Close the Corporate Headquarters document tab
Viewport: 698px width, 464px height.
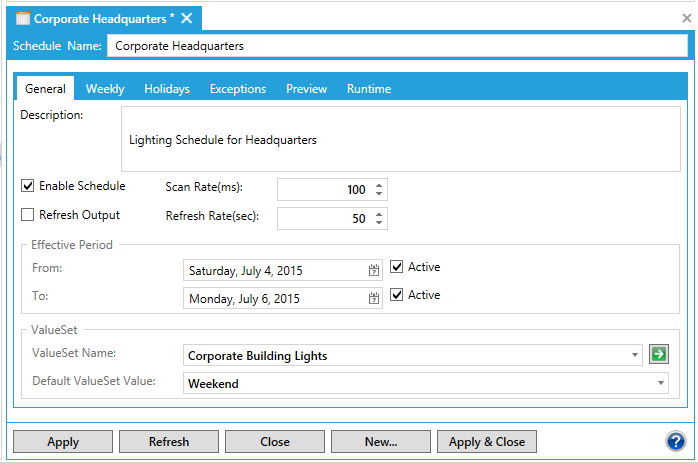click(186, 18)
